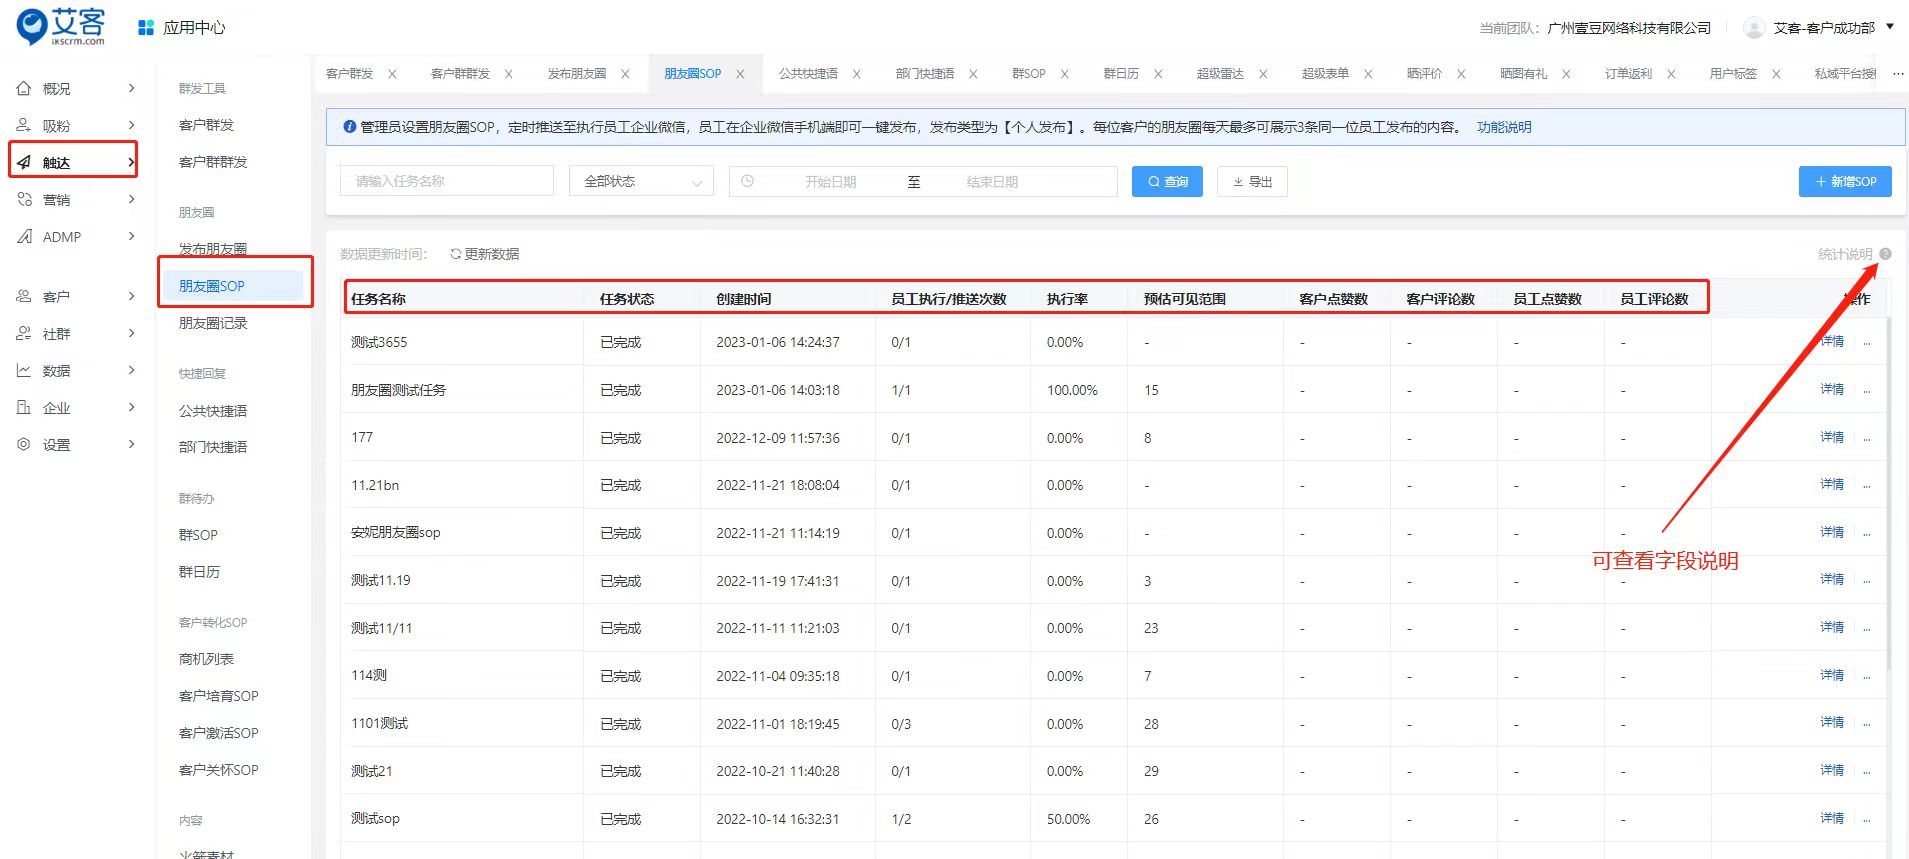Click the 统计说明 help question icon
The width and height of the screenshot is (1909, 859).
1885,254
